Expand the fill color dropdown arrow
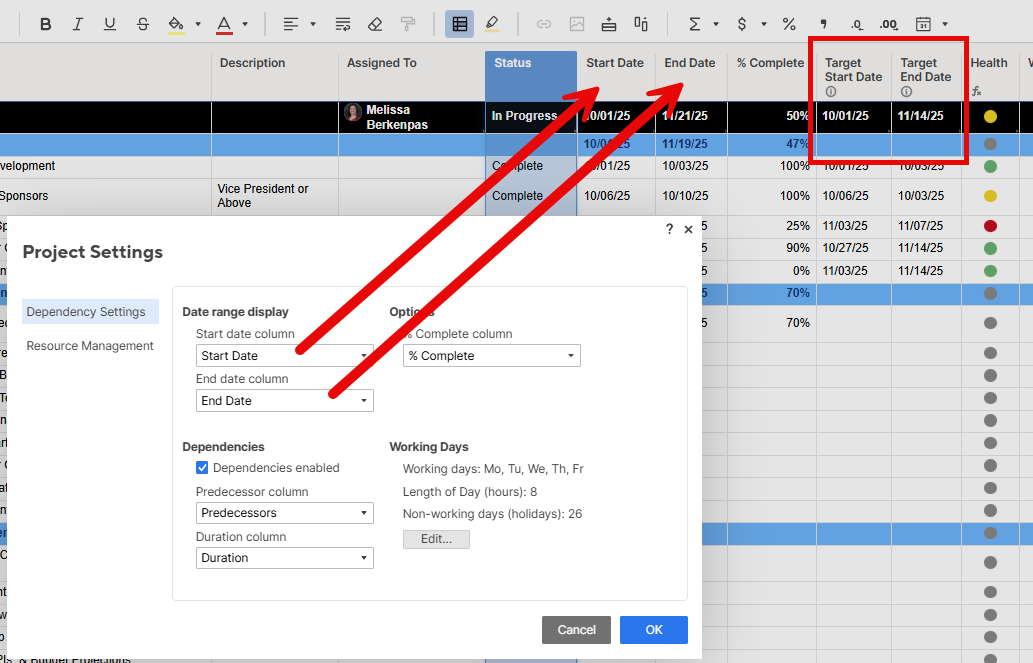 (198, 24)
